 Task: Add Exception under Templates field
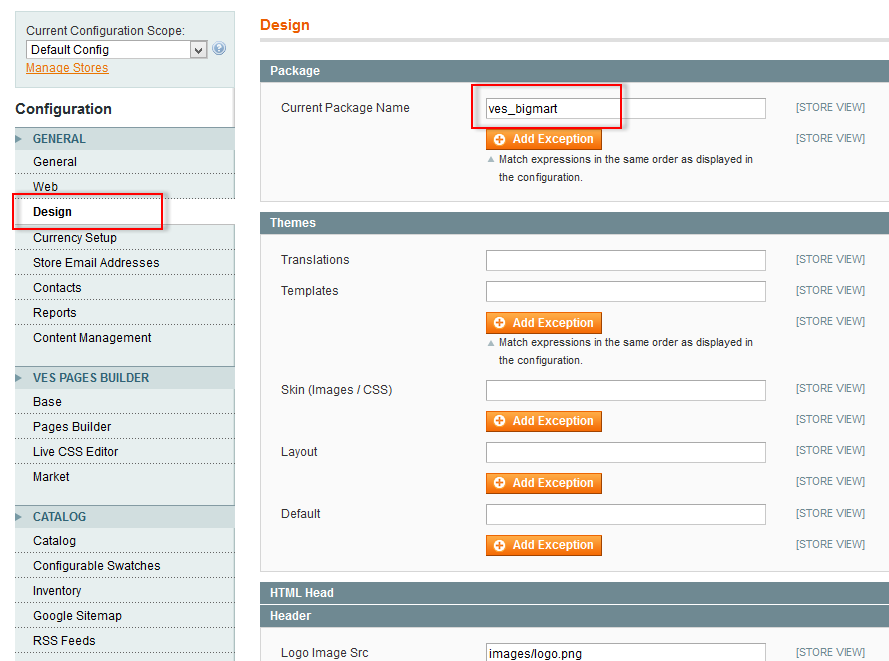tap(544, 323)
